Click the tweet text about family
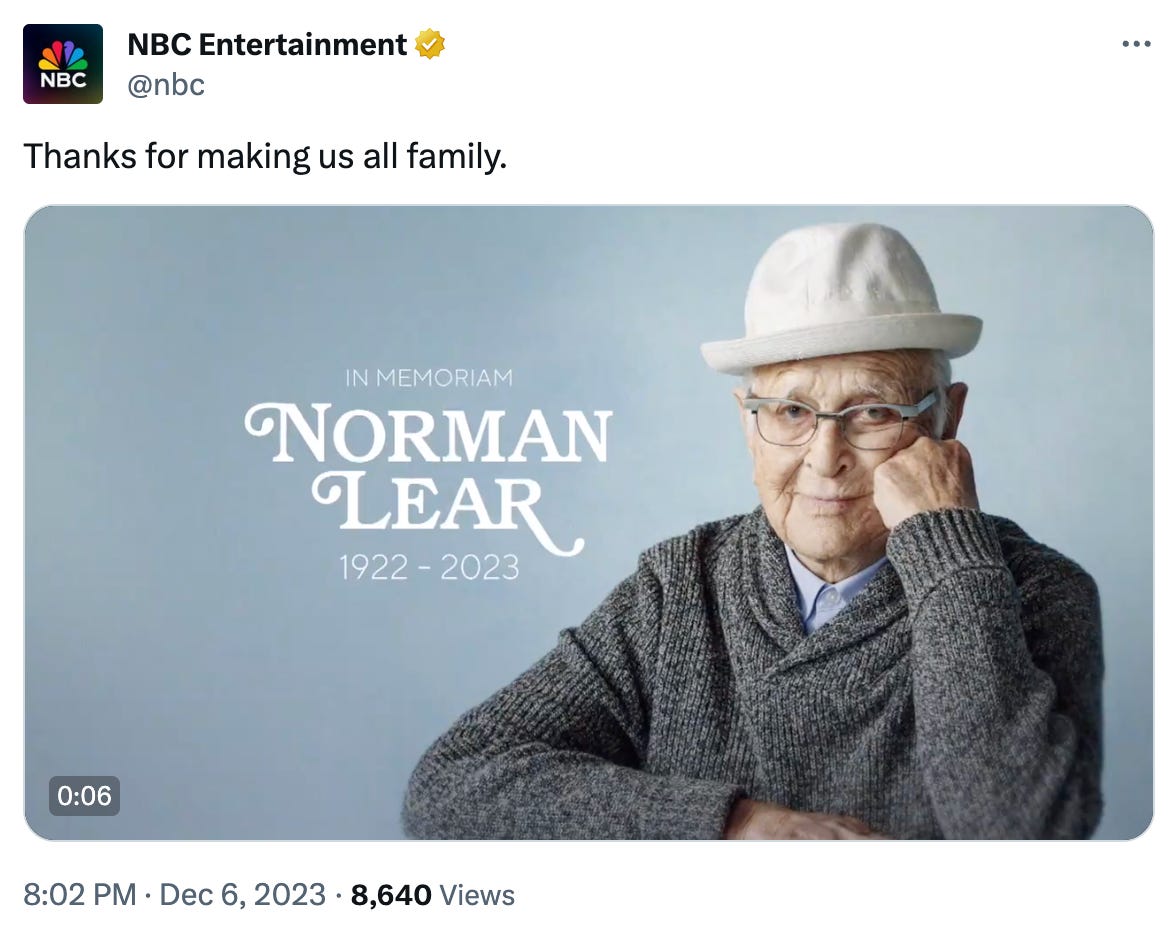 [x=265, y=156]
